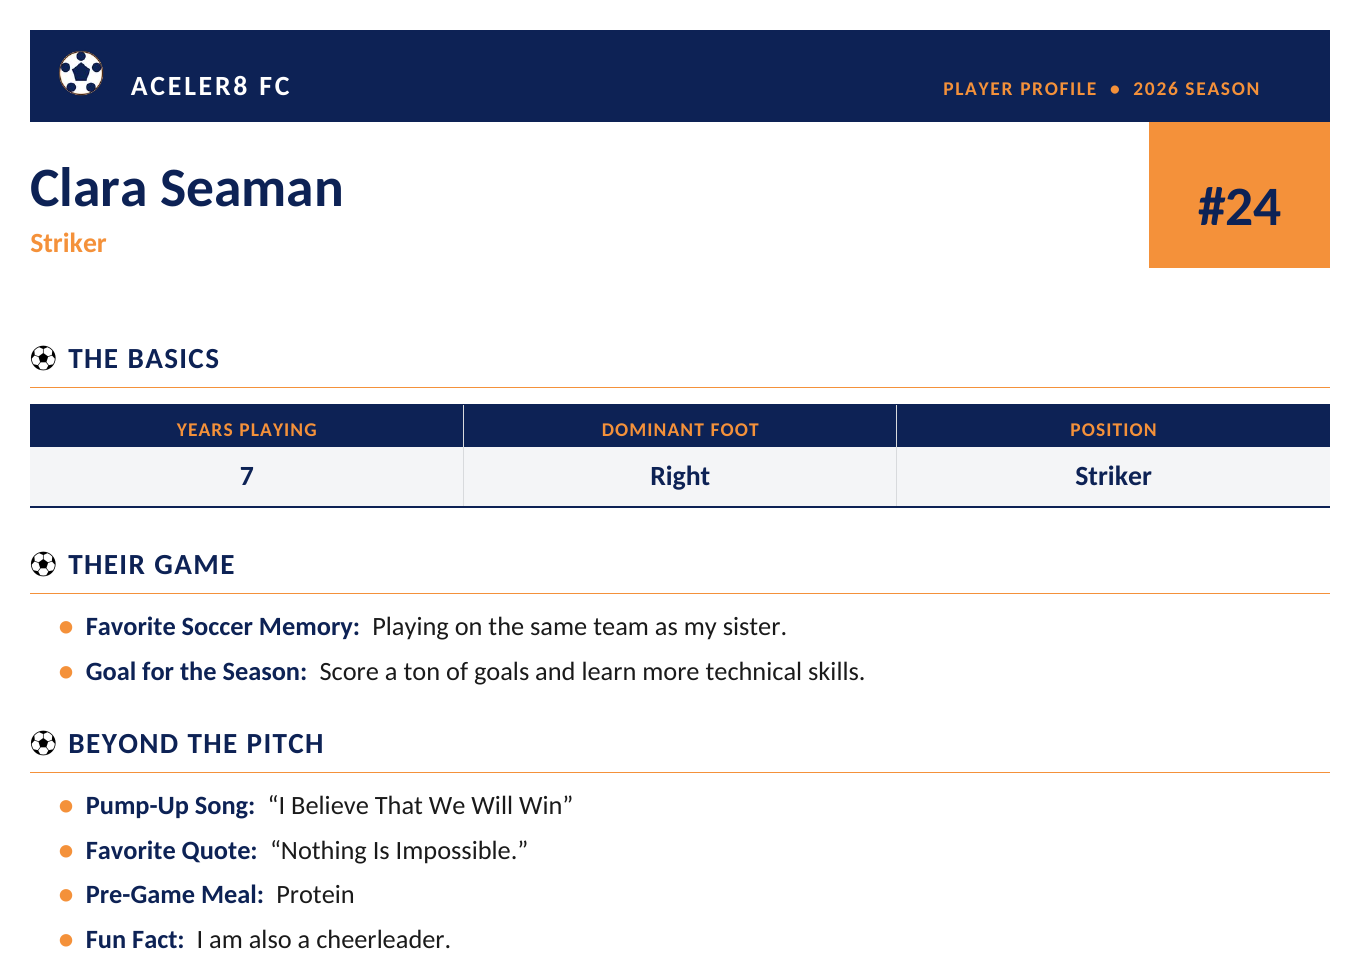Click the soccer ball icon beside THEIR GAME
Viewport: 1360px width, 979px height.
tap(43, 564)
